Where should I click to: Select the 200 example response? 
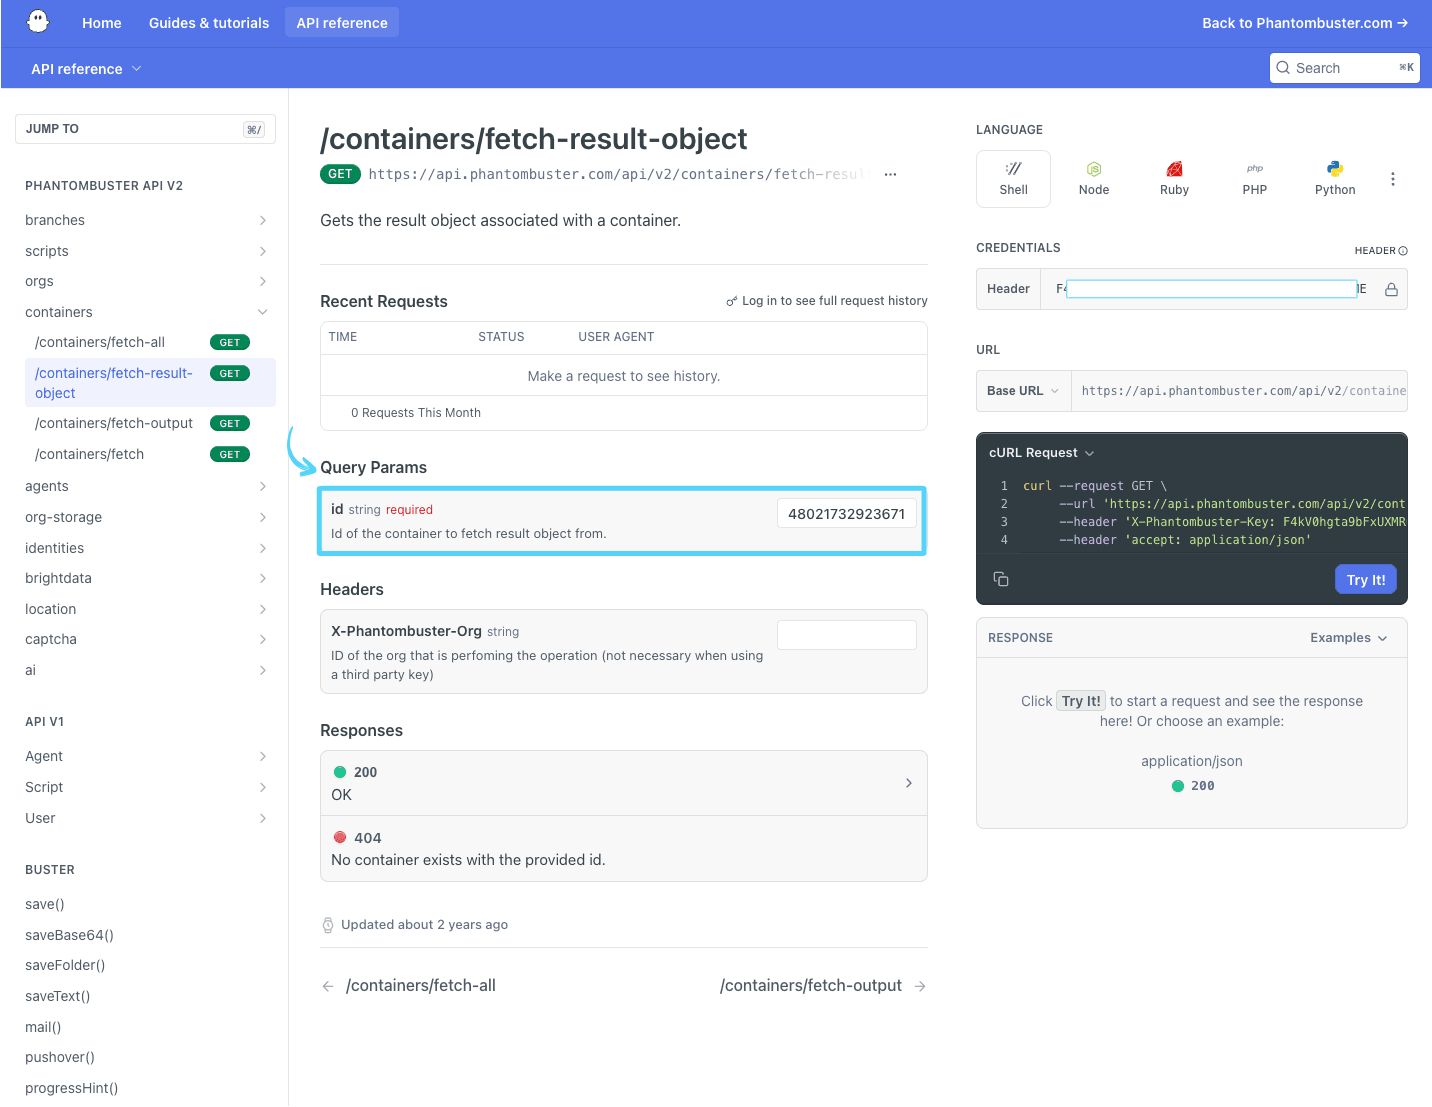[1193, 786]
